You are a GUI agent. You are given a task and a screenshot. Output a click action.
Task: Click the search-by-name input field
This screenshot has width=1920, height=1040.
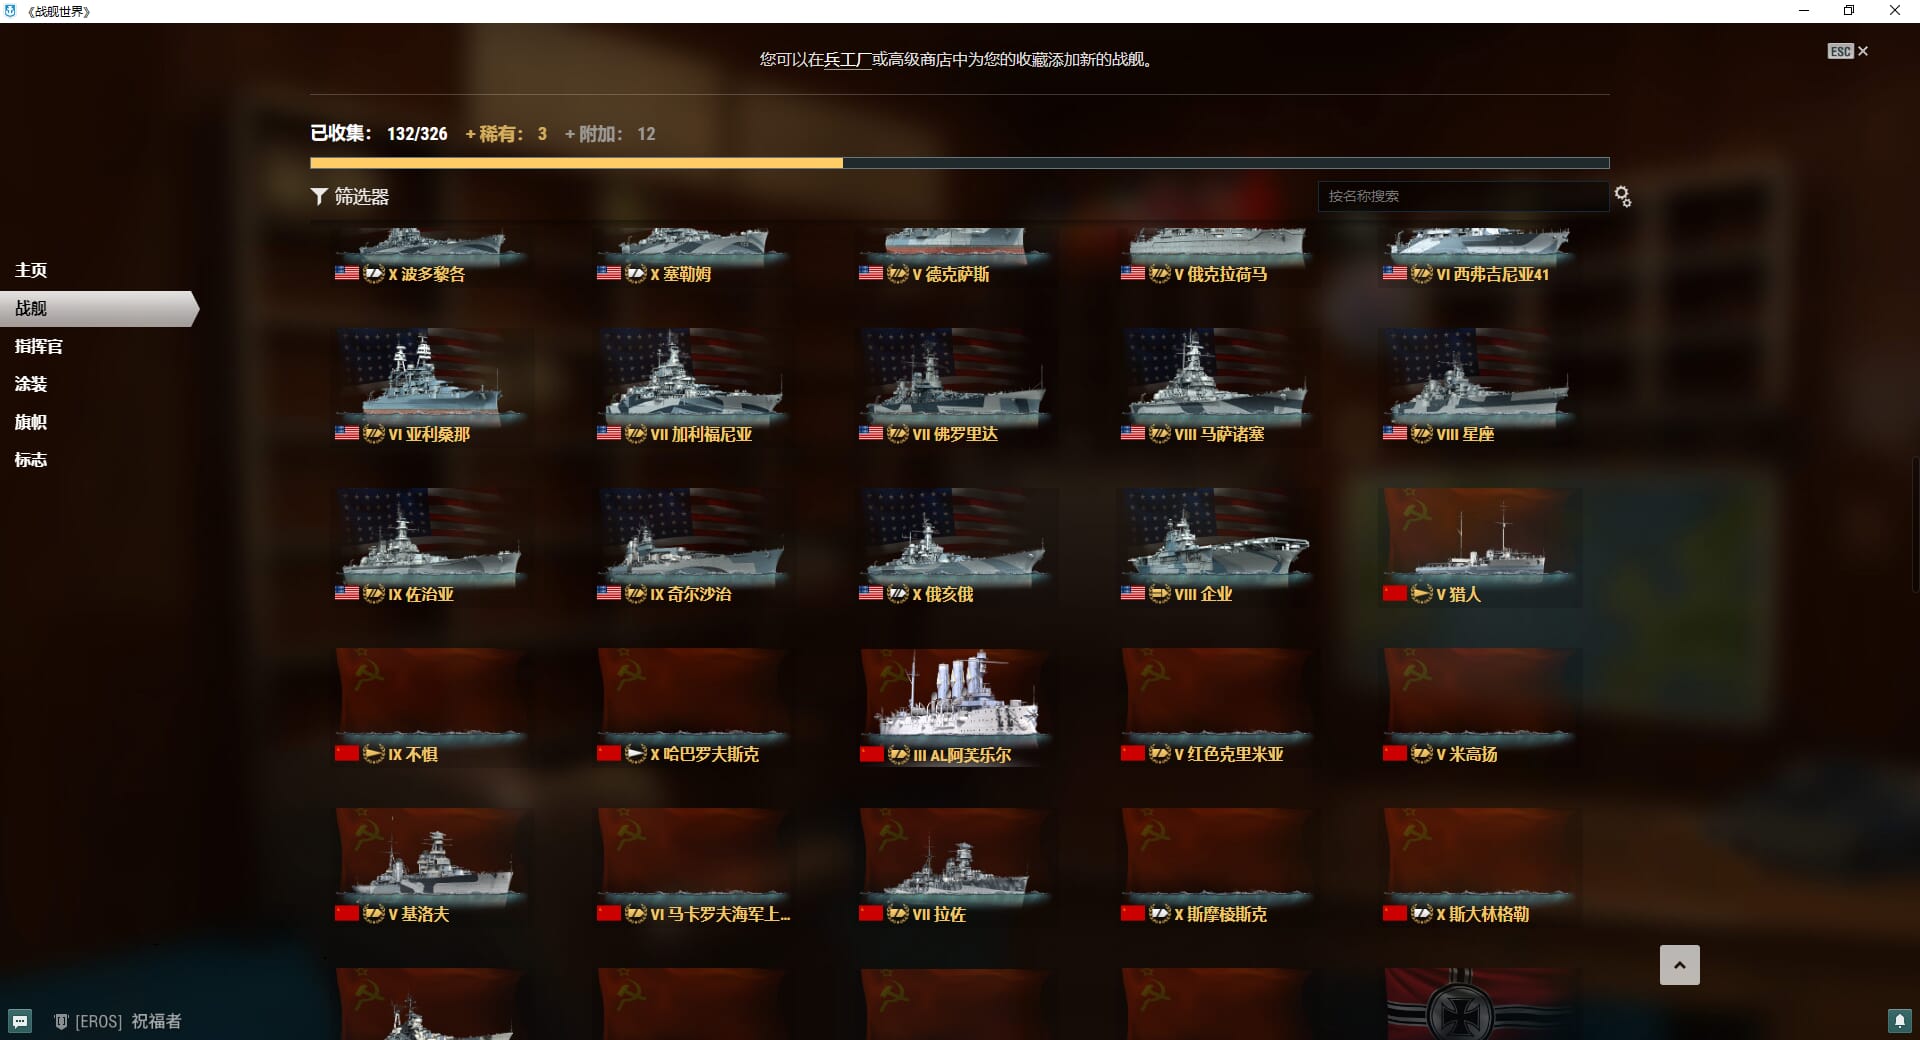tap(1463, 196)
